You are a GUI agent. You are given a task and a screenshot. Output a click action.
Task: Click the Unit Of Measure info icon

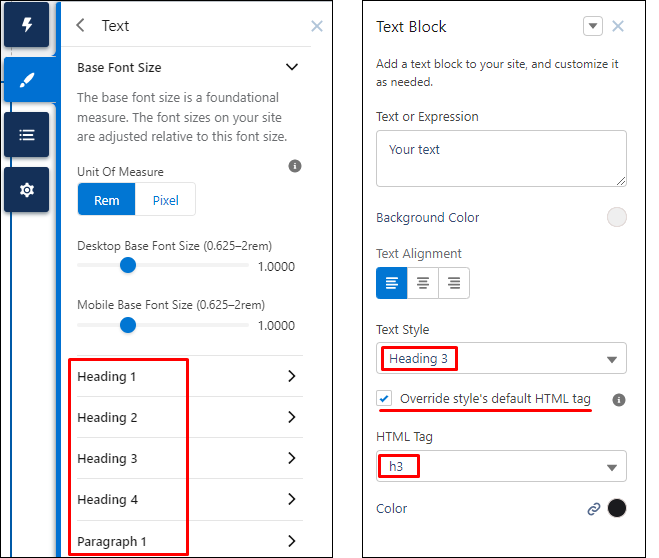tap(295, 166)
